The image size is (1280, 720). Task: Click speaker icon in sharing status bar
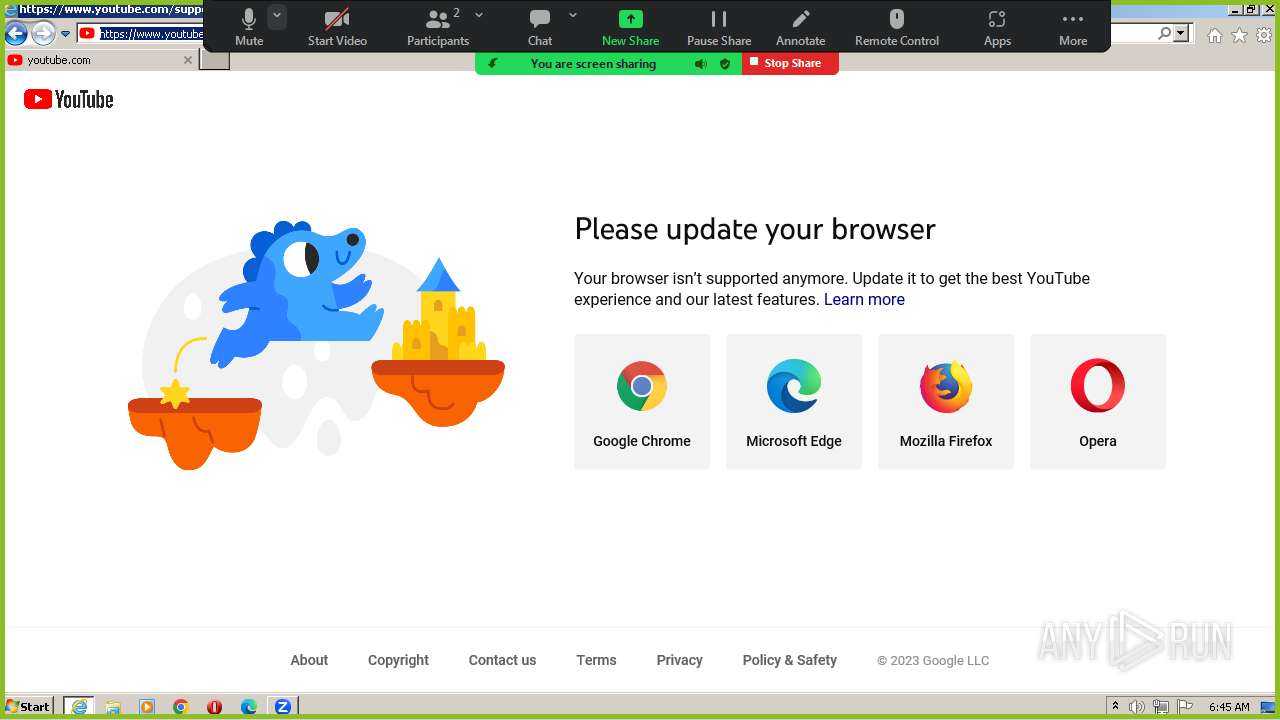coord(701,64)
